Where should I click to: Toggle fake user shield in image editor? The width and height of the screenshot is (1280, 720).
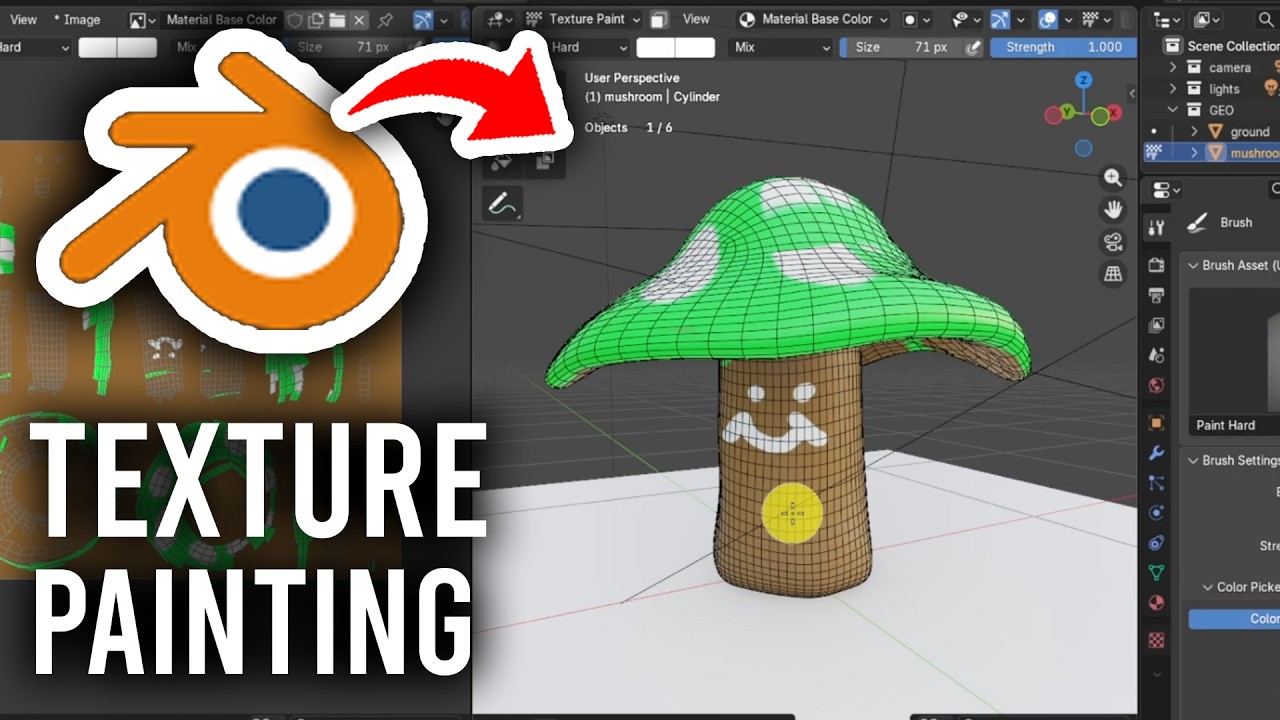point(295,19)
